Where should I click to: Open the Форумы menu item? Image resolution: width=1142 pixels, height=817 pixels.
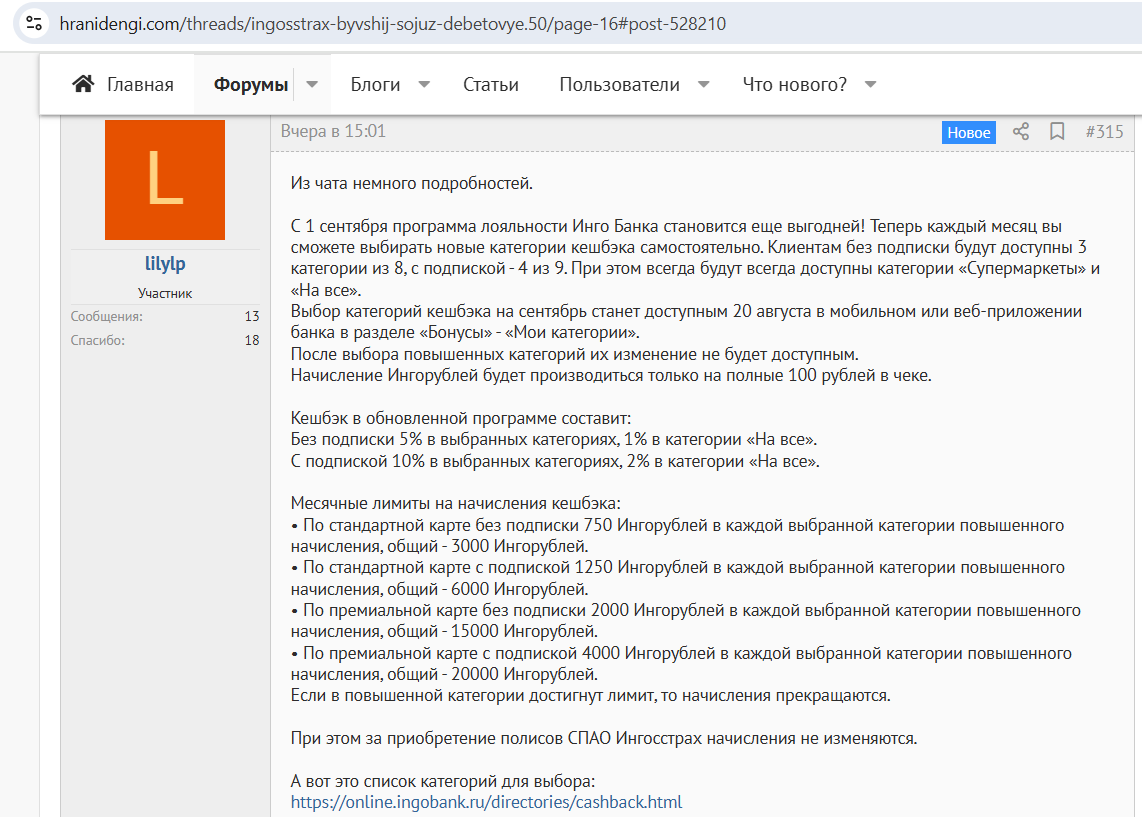(251, 84)
